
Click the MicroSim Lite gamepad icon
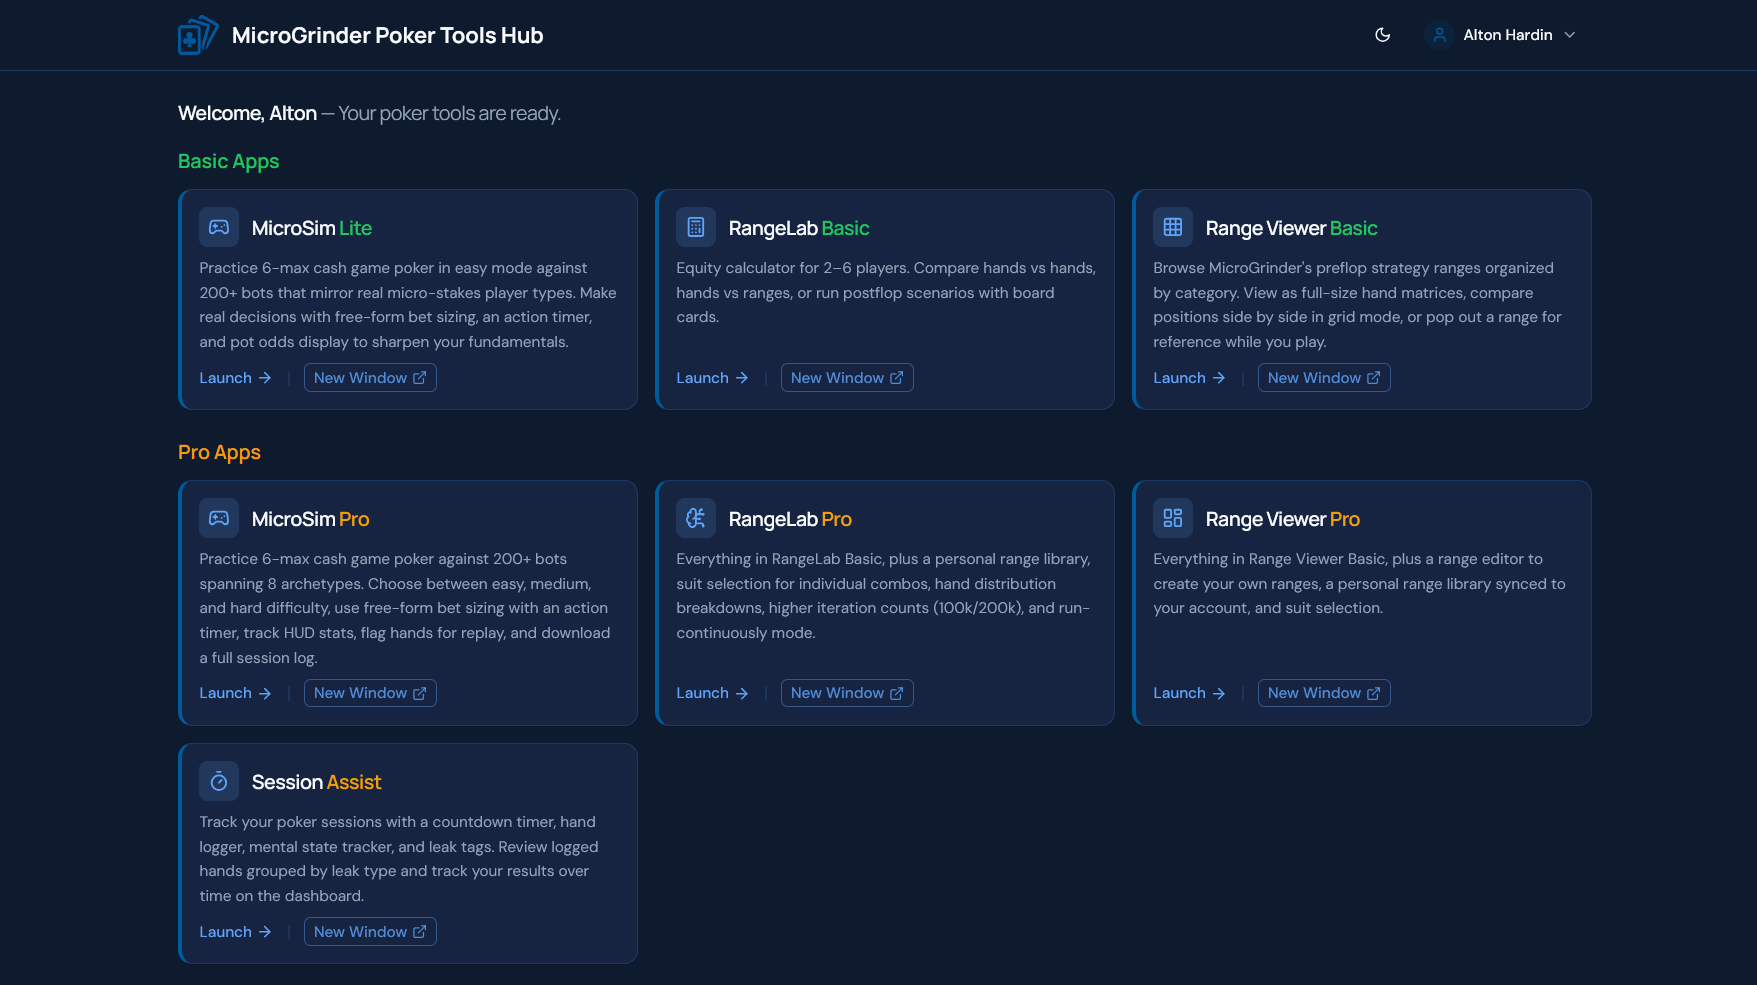[x=219, y=227]
